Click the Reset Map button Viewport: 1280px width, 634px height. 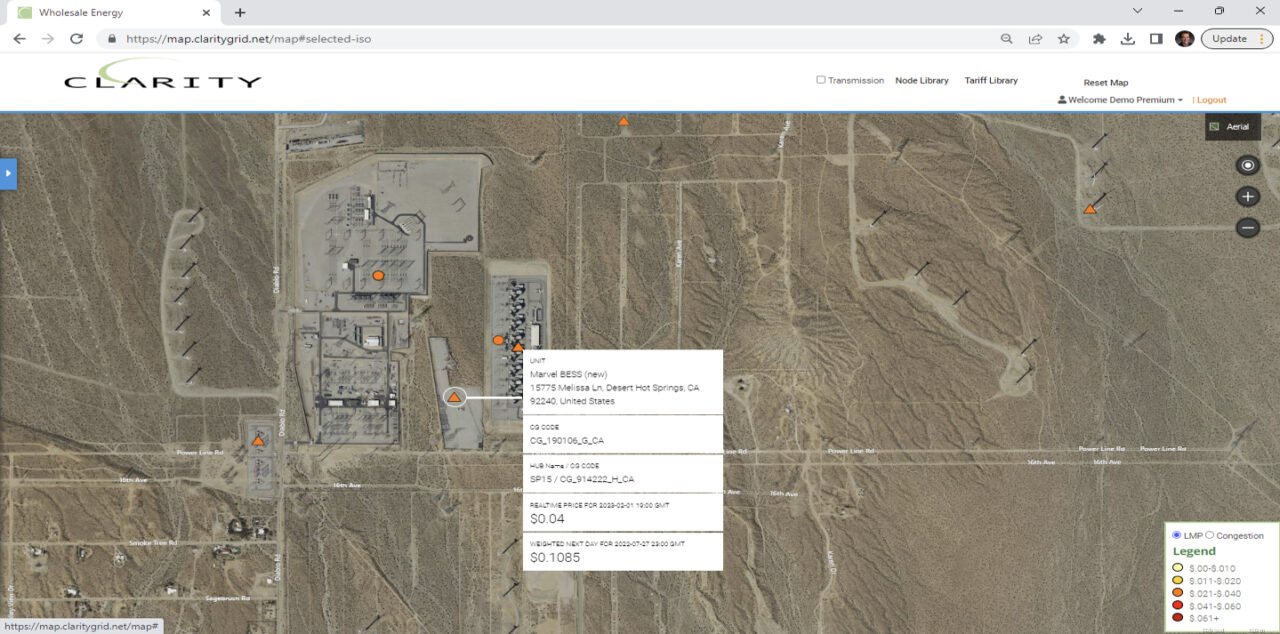click(1105, 83)
